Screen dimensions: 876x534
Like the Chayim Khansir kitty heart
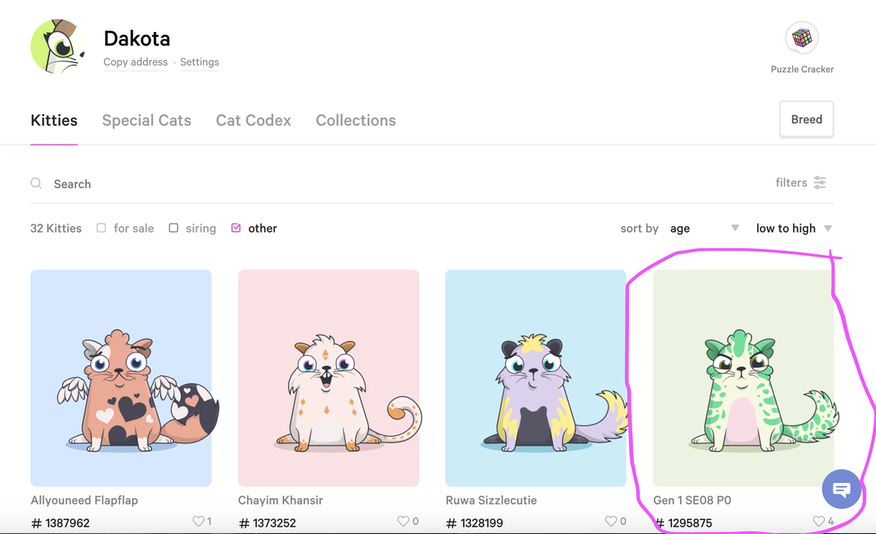(403, 521)
